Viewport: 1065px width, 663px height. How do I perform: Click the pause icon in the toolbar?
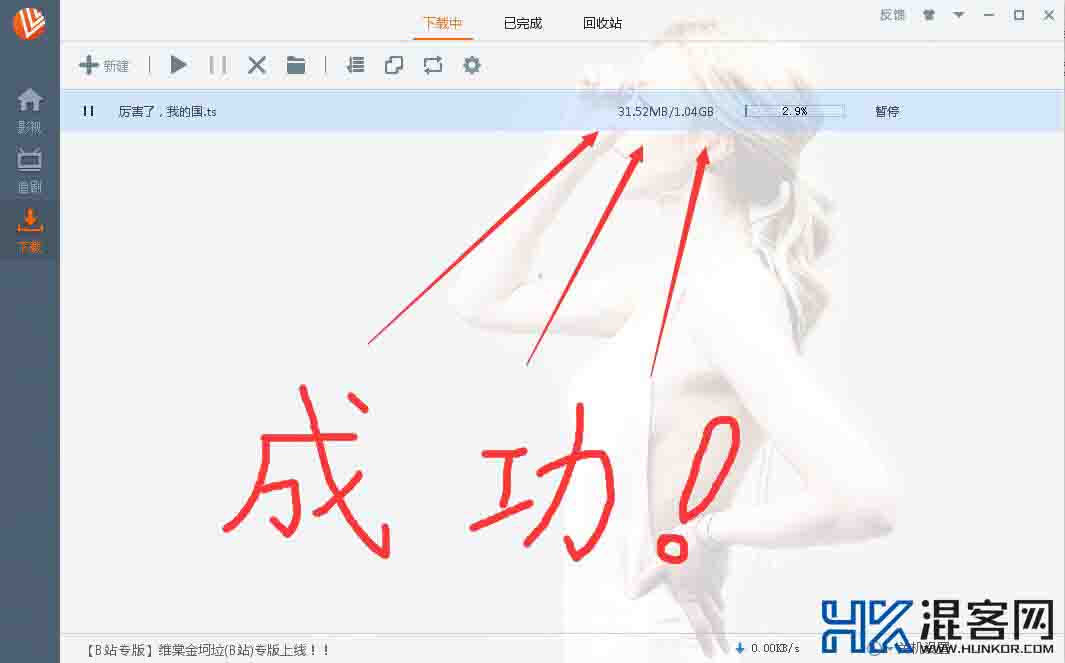[218, 65]
